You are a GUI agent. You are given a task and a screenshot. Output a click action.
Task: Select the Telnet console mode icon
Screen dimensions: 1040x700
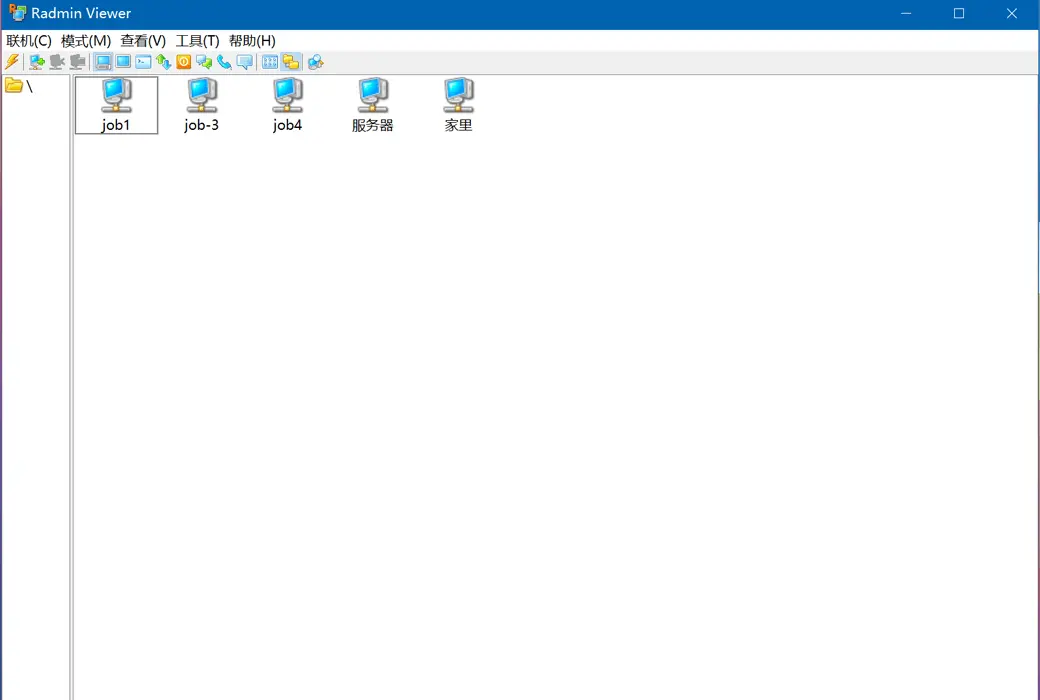pos(143,62)
